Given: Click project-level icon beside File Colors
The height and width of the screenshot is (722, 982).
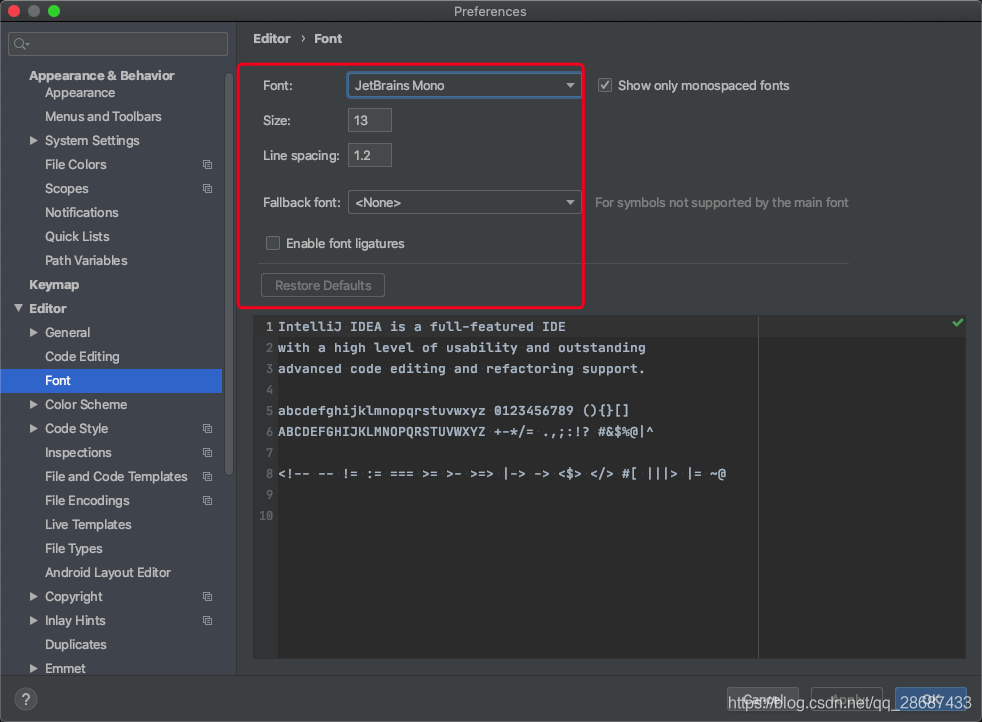Looking at the screenshot, I should click(x=207, y=165).
